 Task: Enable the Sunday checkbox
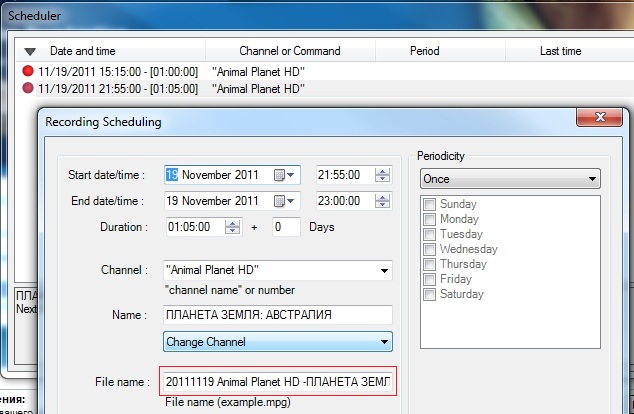coord(430,205)
